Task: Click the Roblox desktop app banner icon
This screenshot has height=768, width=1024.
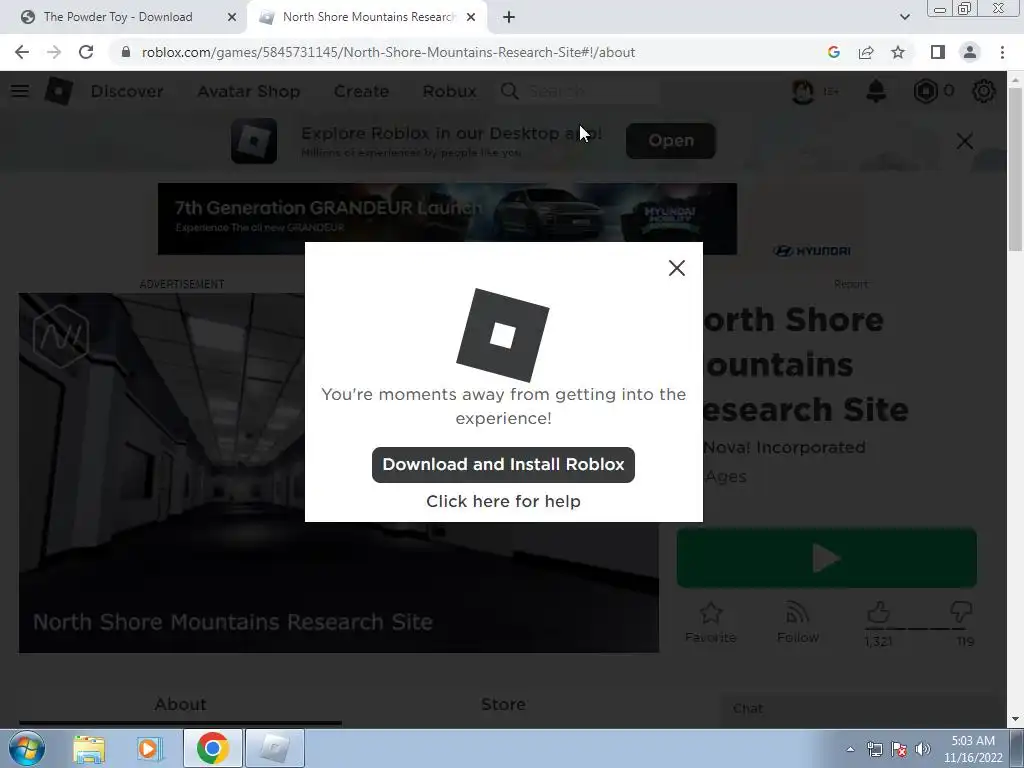Action: coord(254,140)
